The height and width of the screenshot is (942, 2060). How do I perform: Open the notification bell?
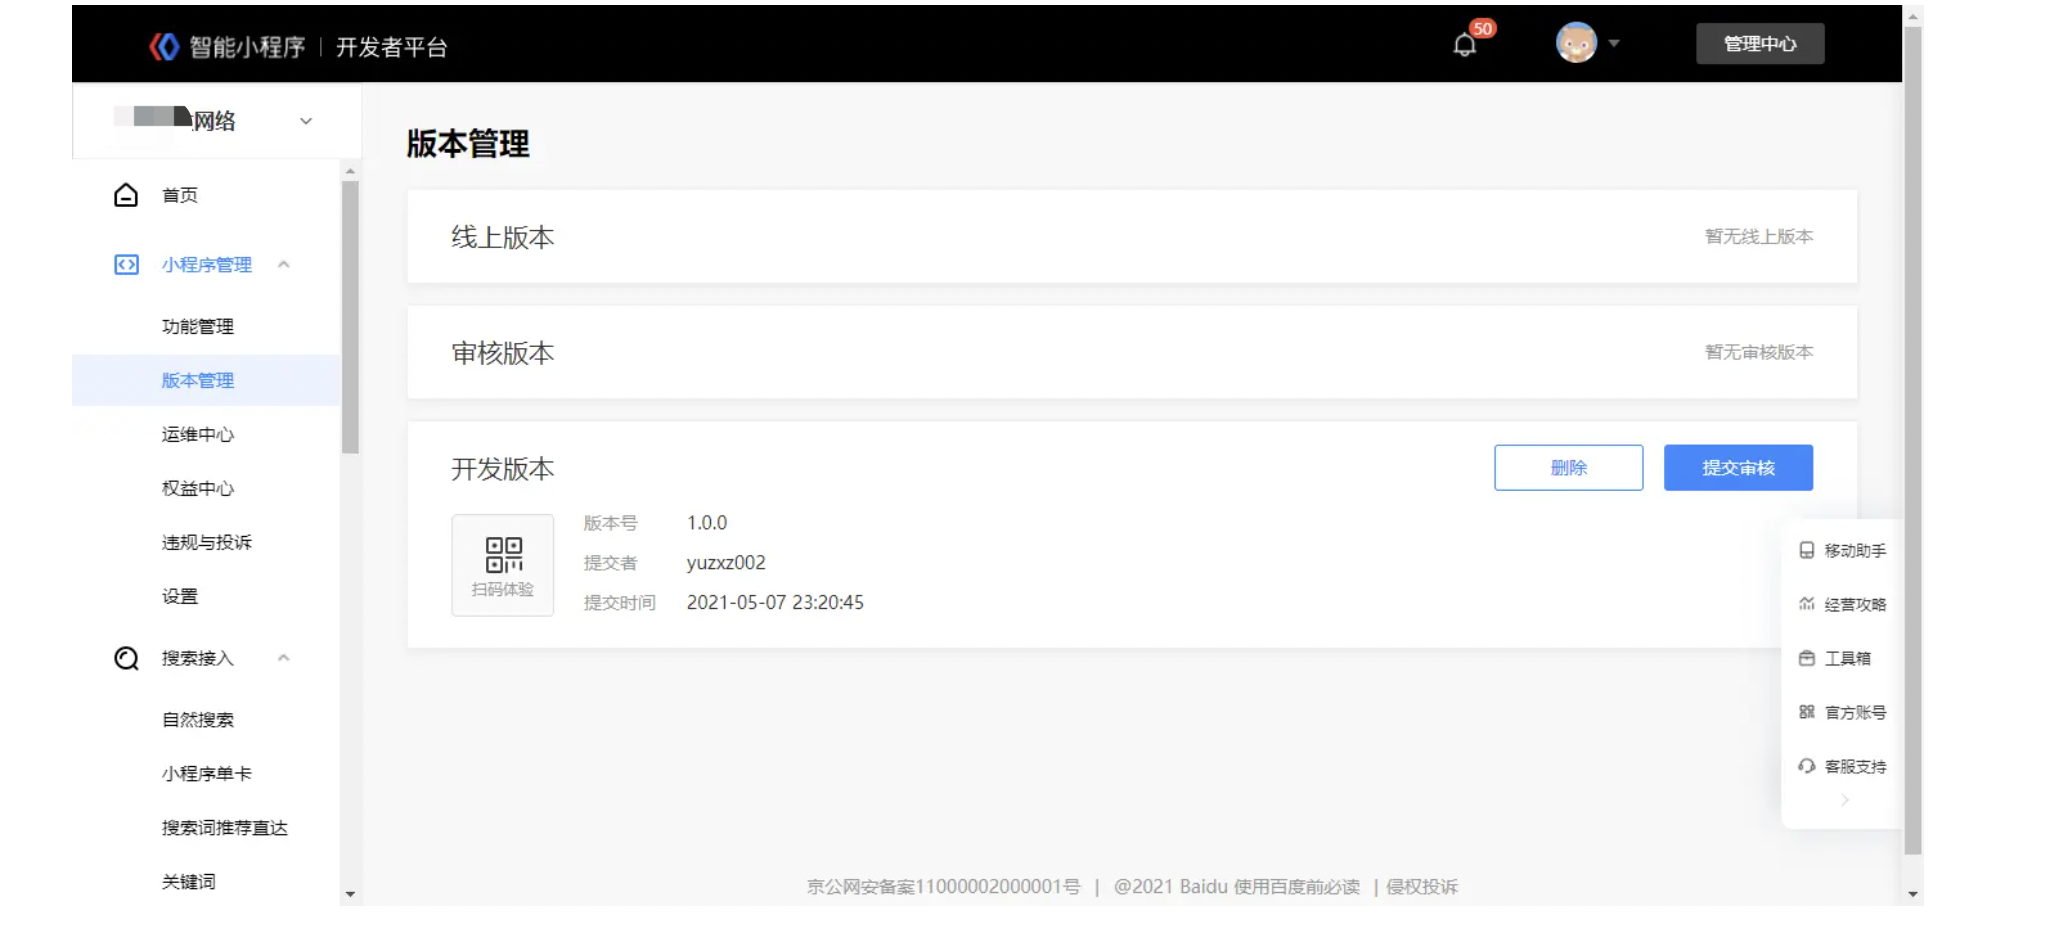pos(1464,45)
